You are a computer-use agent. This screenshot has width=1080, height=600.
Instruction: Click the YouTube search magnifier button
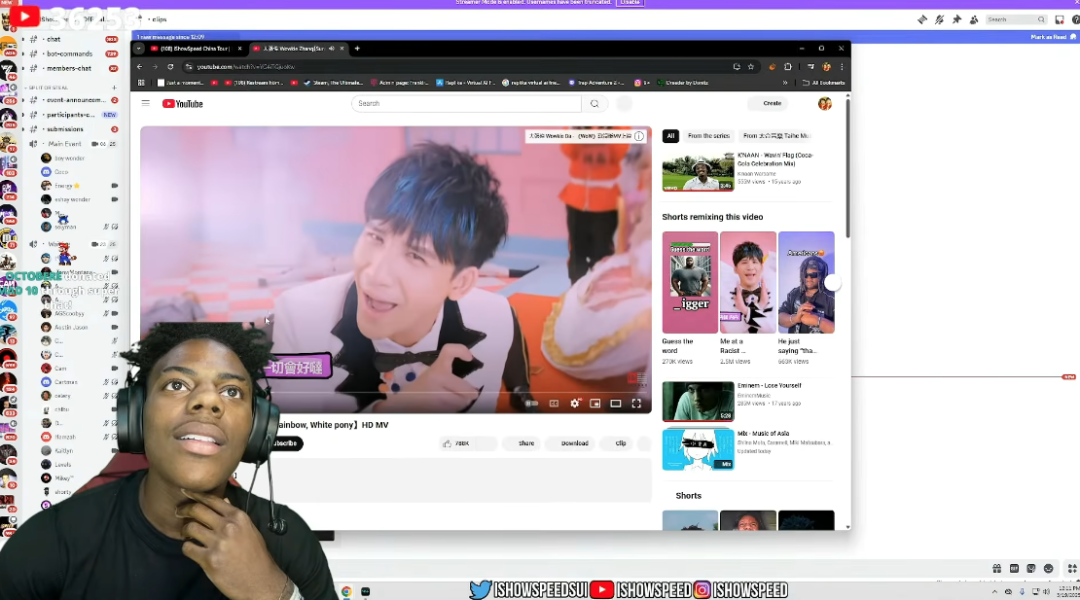[x=594, y=103]
